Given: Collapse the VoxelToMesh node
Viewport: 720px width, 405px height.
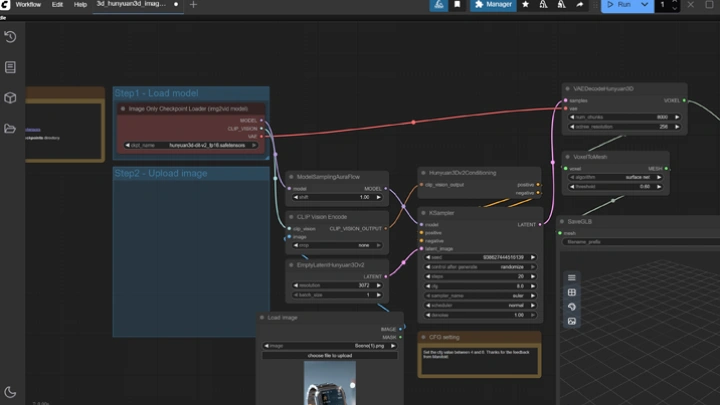Looking at the screenshot, I should pyautogui.click(x=568, y=157).
